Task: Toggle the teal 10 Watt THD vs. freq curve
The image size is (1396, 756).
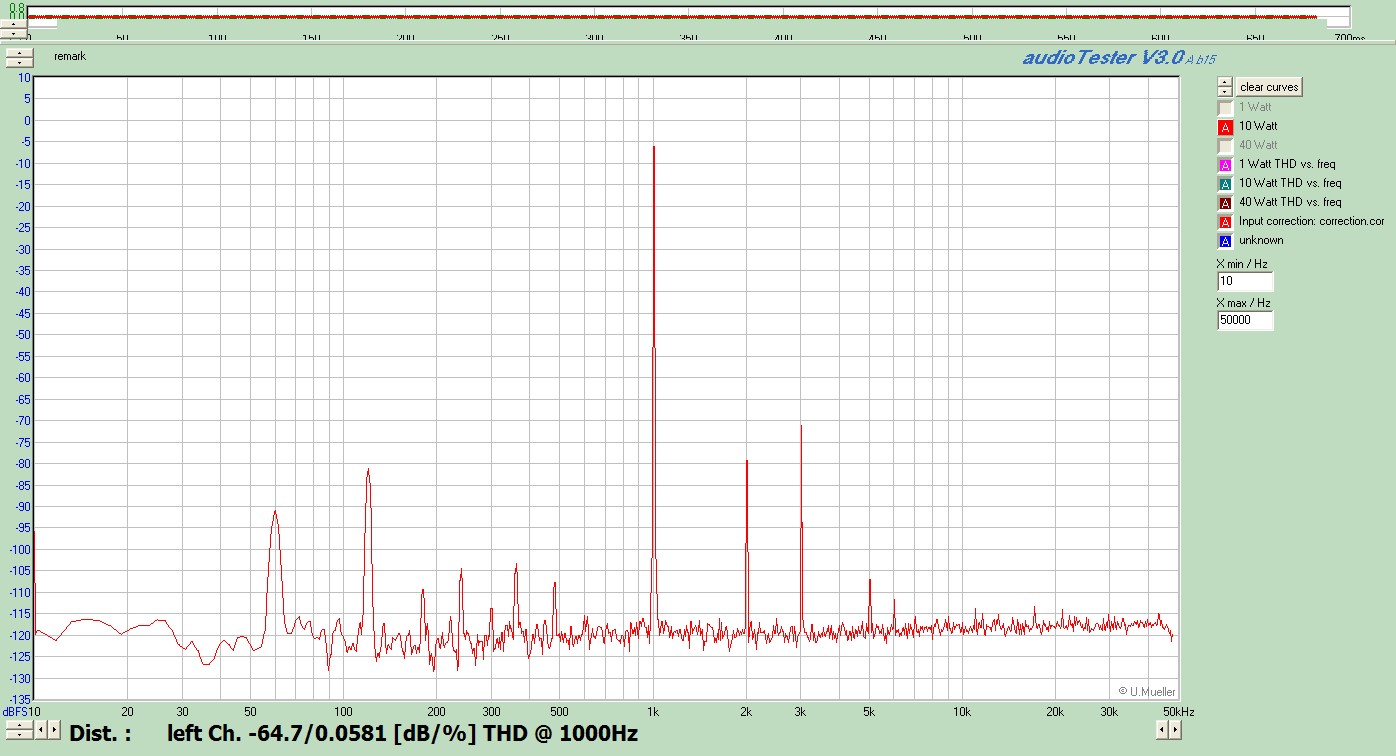Action: [x=1225, y=183]
